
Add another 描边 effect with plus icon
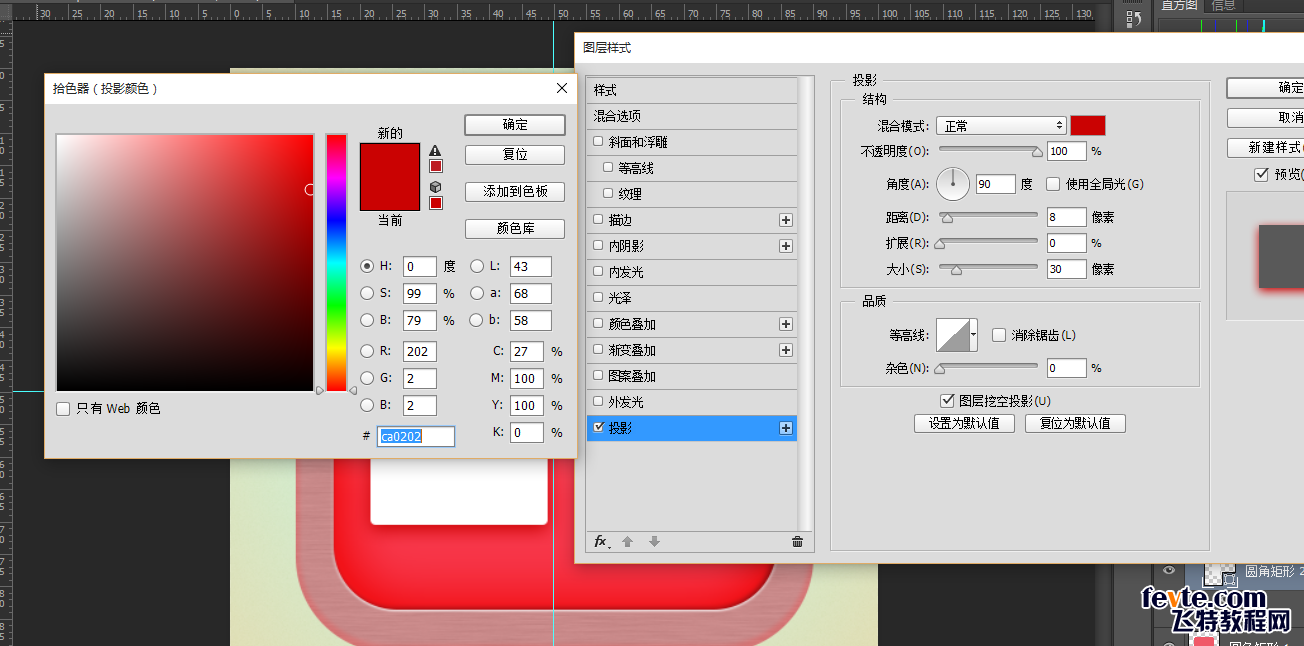[x=786, y=220]
